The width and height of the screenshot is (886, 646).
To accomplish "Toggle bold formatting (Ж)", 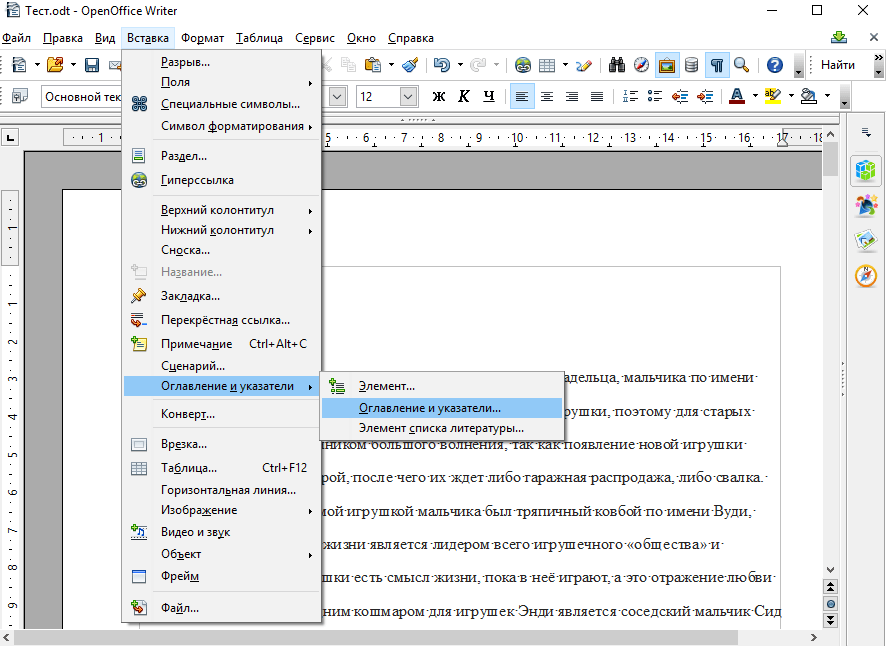I will (438, 96).
